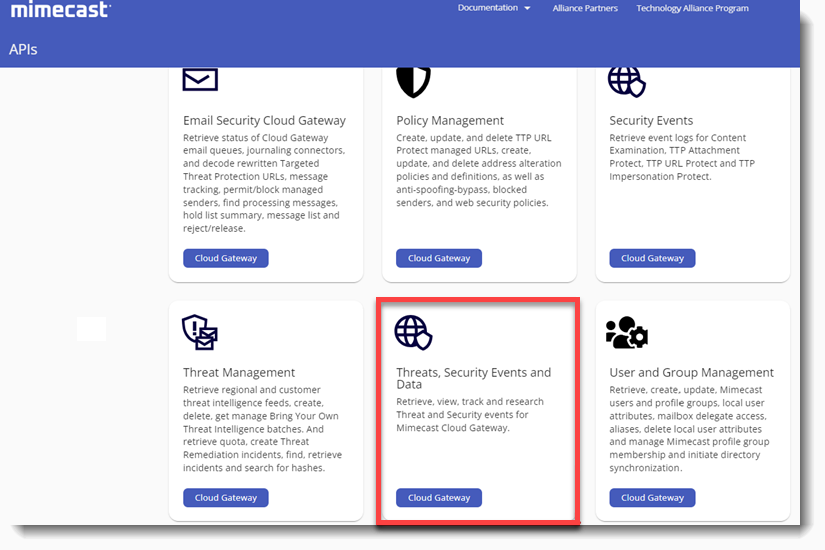Viewport: 825px width, 550px height.
Task: Click the User and Group Management icon
Action: pos(627,332)
